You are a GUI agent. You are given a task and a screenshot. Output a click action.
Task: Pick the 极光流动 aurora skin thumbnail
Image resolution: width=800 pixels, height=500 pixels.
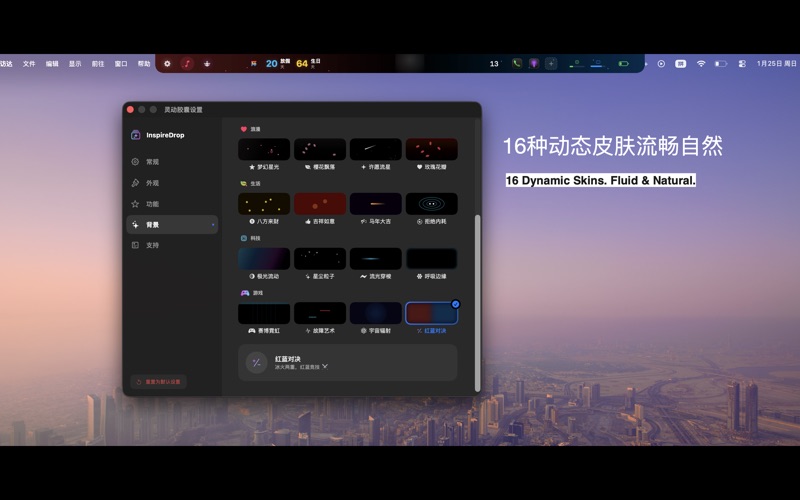(x=264, y=258)
